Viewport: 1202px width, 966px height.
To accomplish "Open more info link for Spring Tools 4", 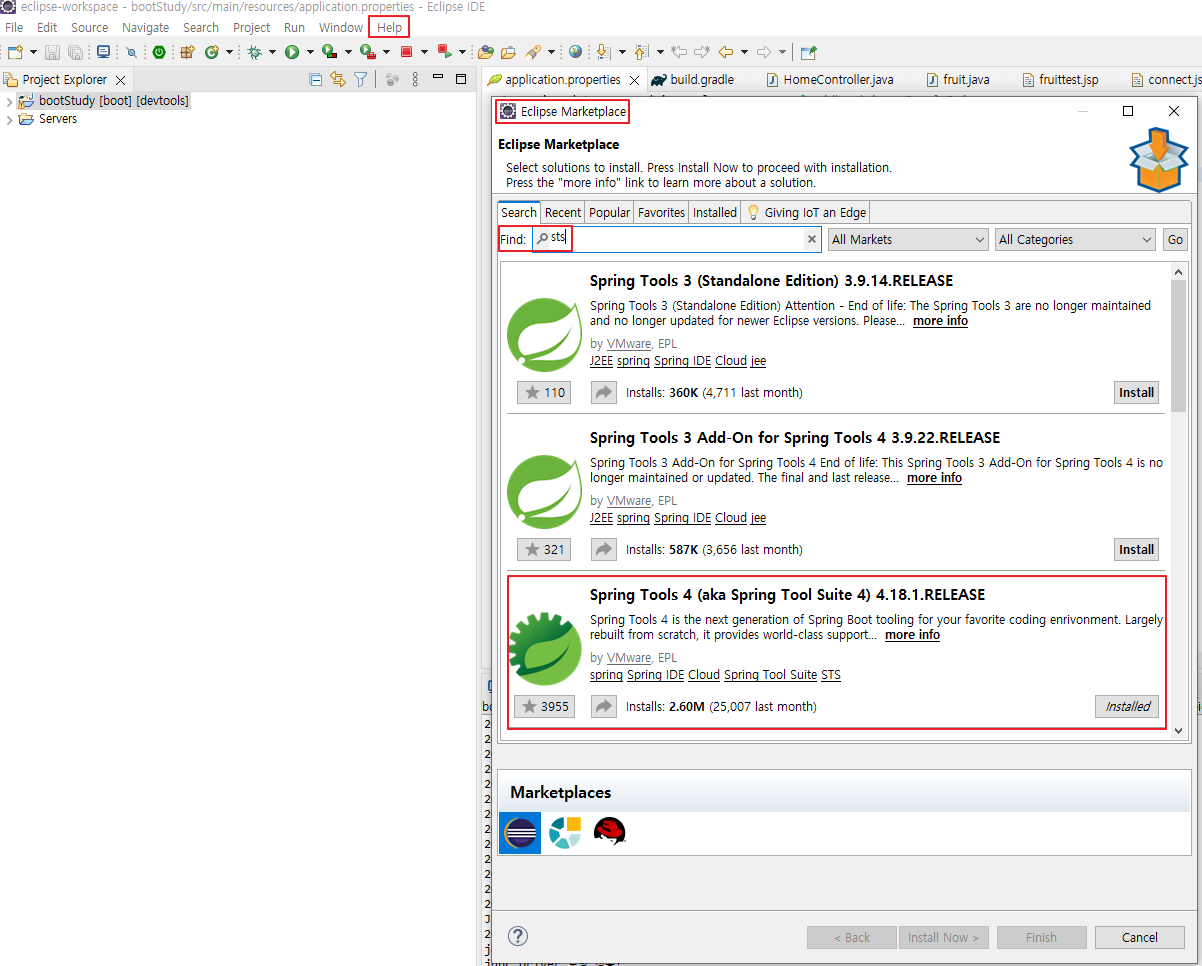I will pos(912,635).
